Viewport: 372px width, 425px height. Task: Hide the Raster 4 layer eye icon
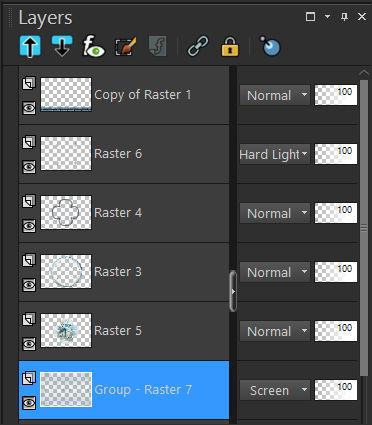point(29,226)
